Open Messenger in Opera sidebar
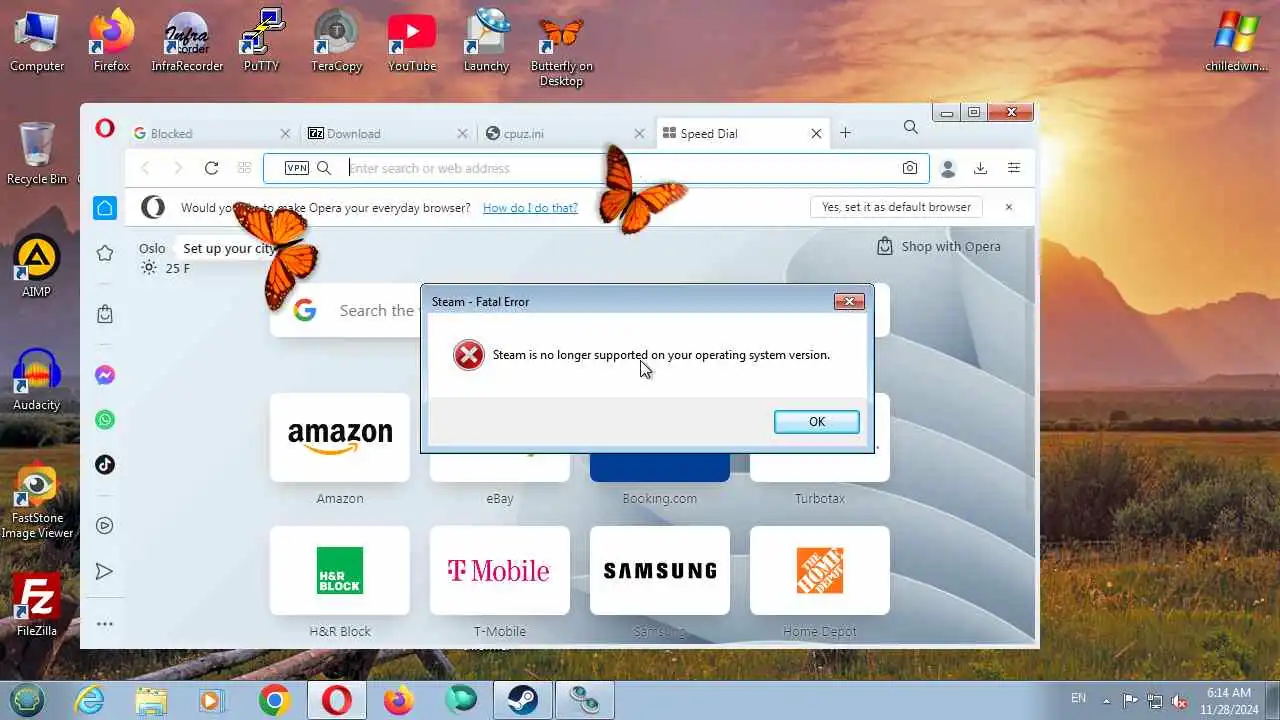 click(x=105, y=375)
